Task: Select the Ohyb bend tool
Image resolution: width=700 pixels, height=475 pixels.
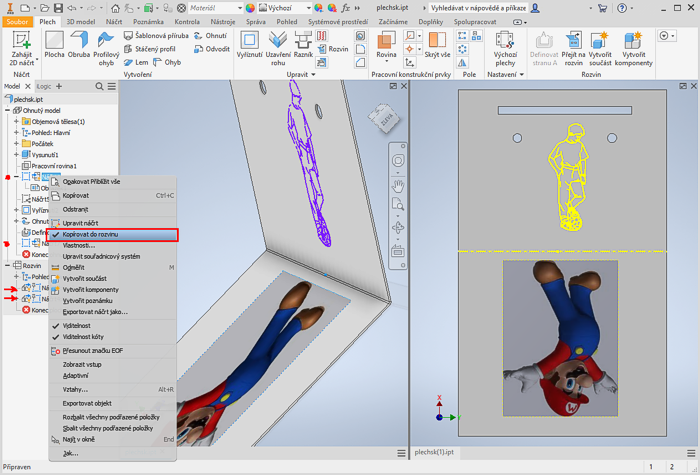Action: click(167, 62)
